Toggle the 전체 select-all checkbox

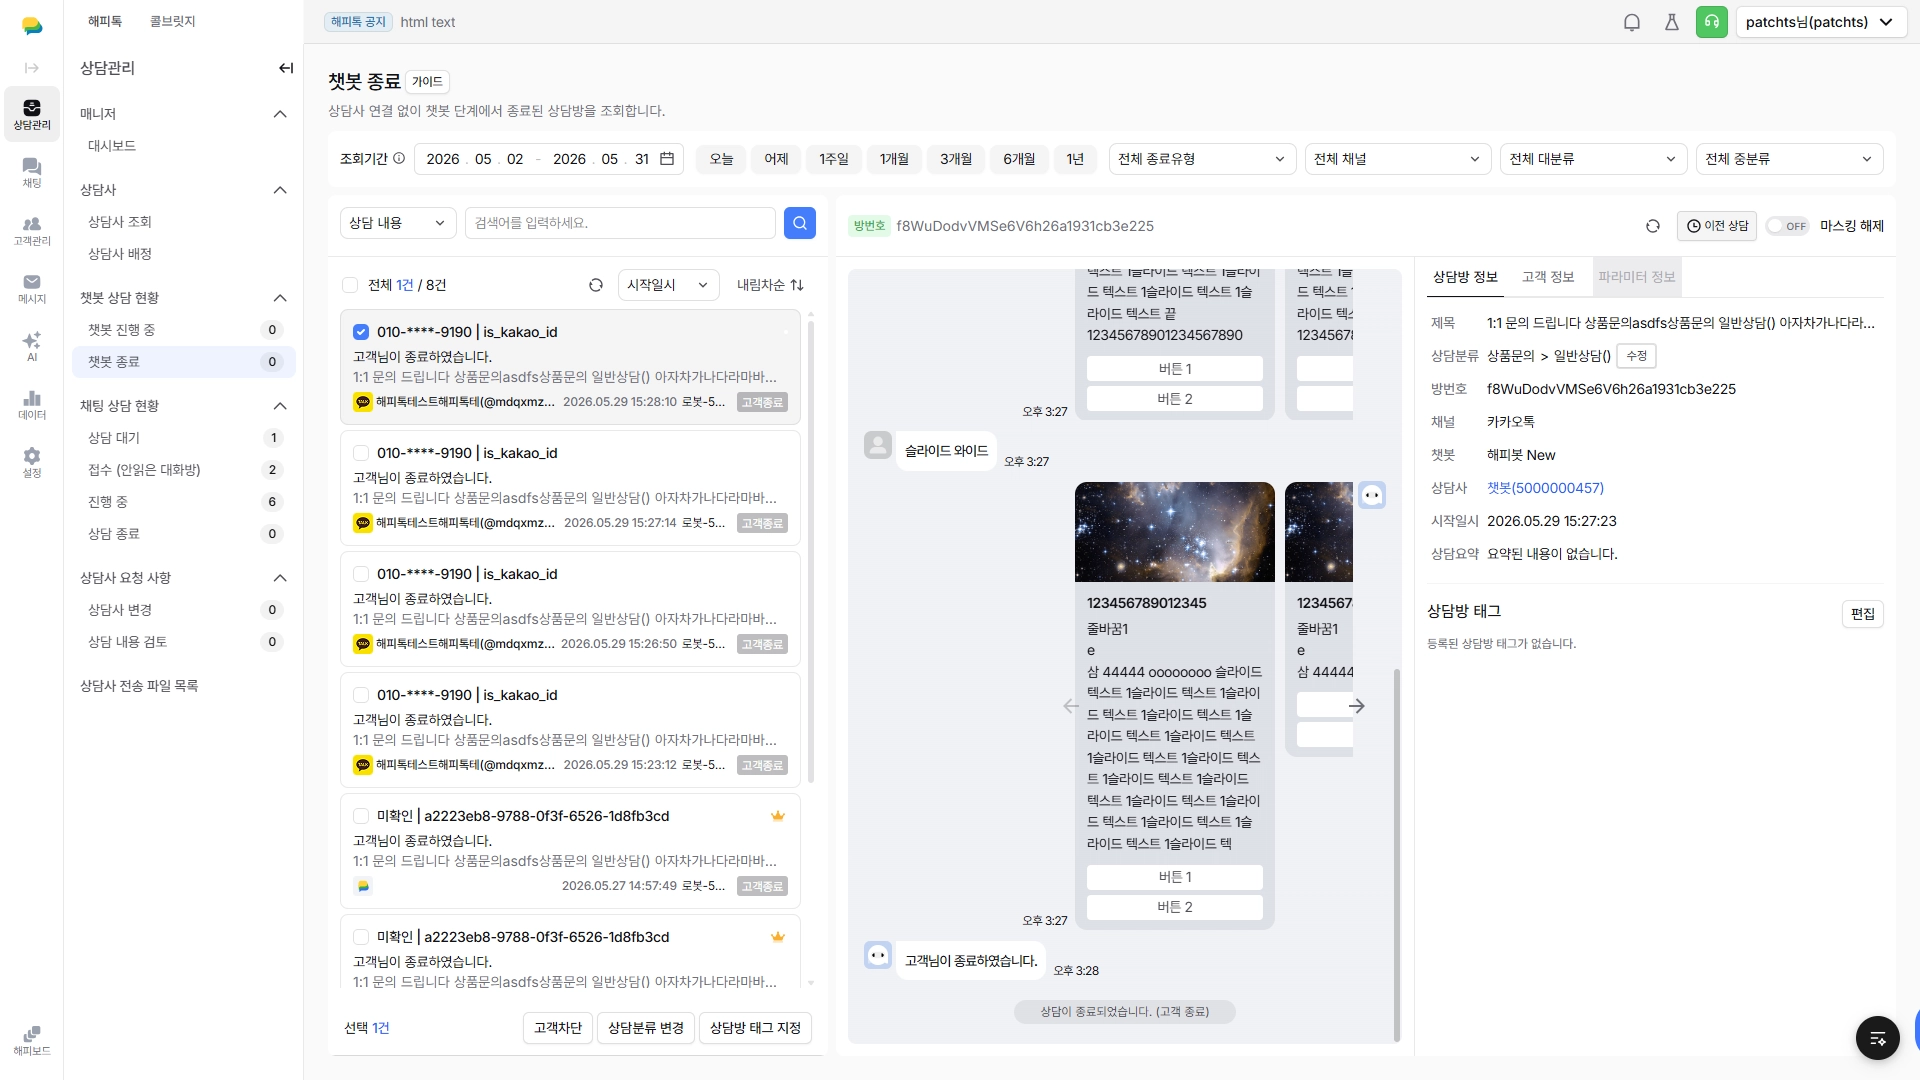pyautogui.click(x=350, y=285)
